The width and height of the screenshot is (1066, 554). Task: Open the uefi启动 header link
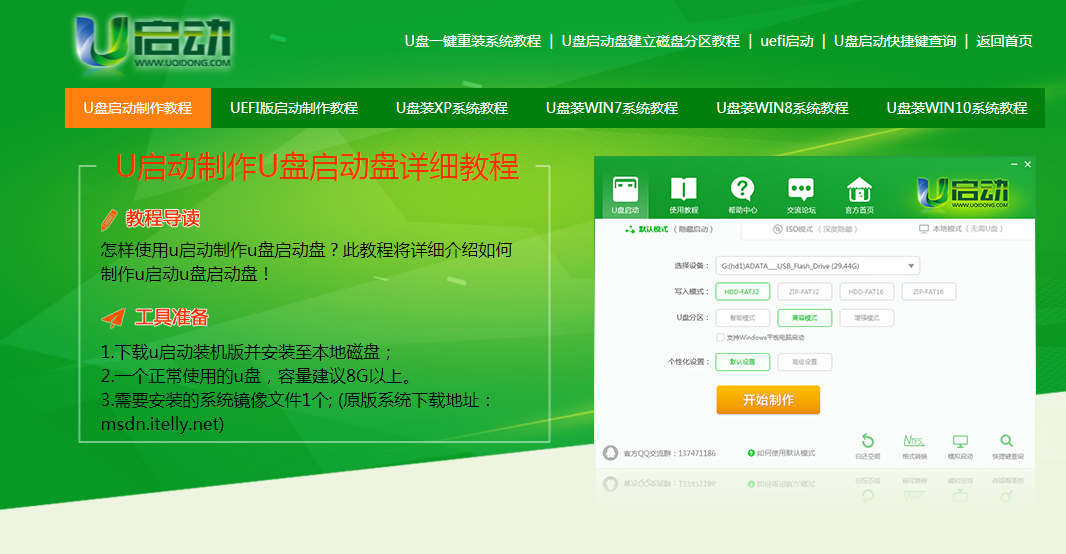pos(787,41)
